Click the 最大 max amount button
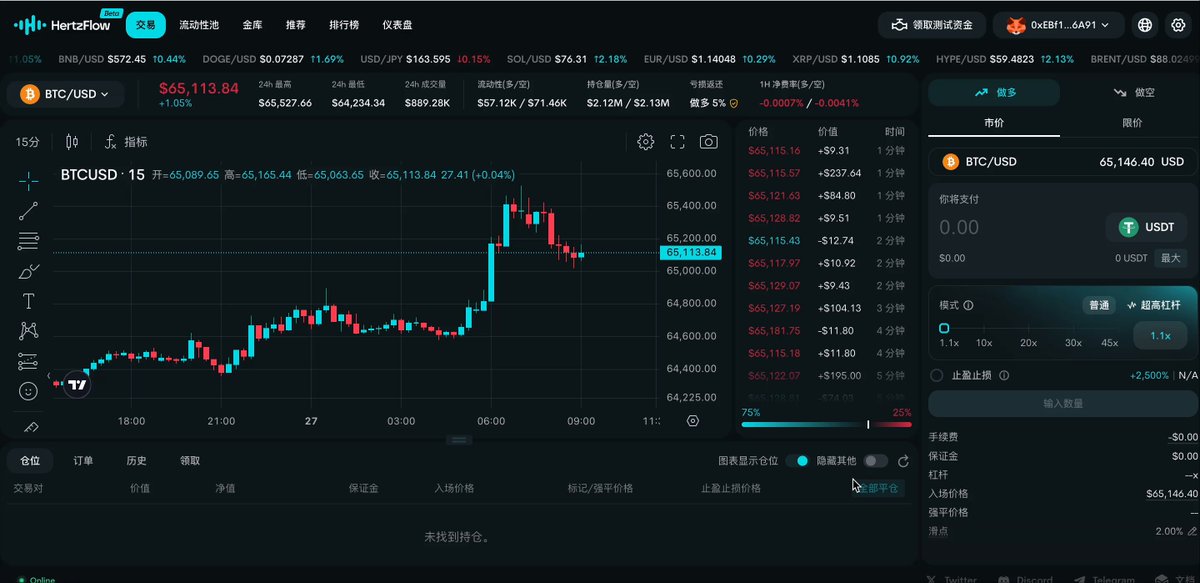Screen dimensions: 1200x583 1168,258
